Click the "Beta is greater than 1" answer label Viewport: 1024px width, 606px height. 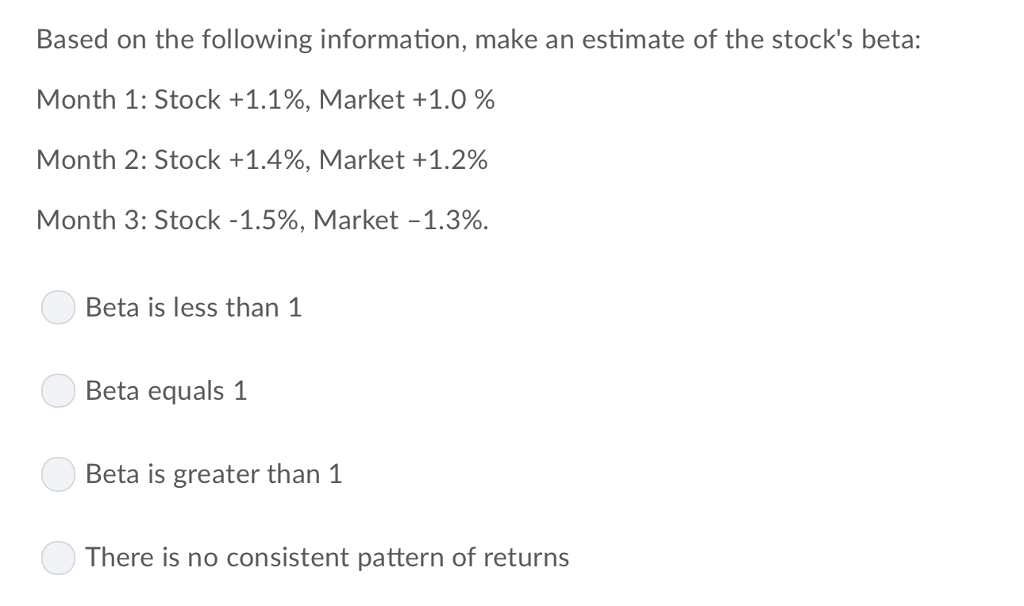[x=214, y=475]
